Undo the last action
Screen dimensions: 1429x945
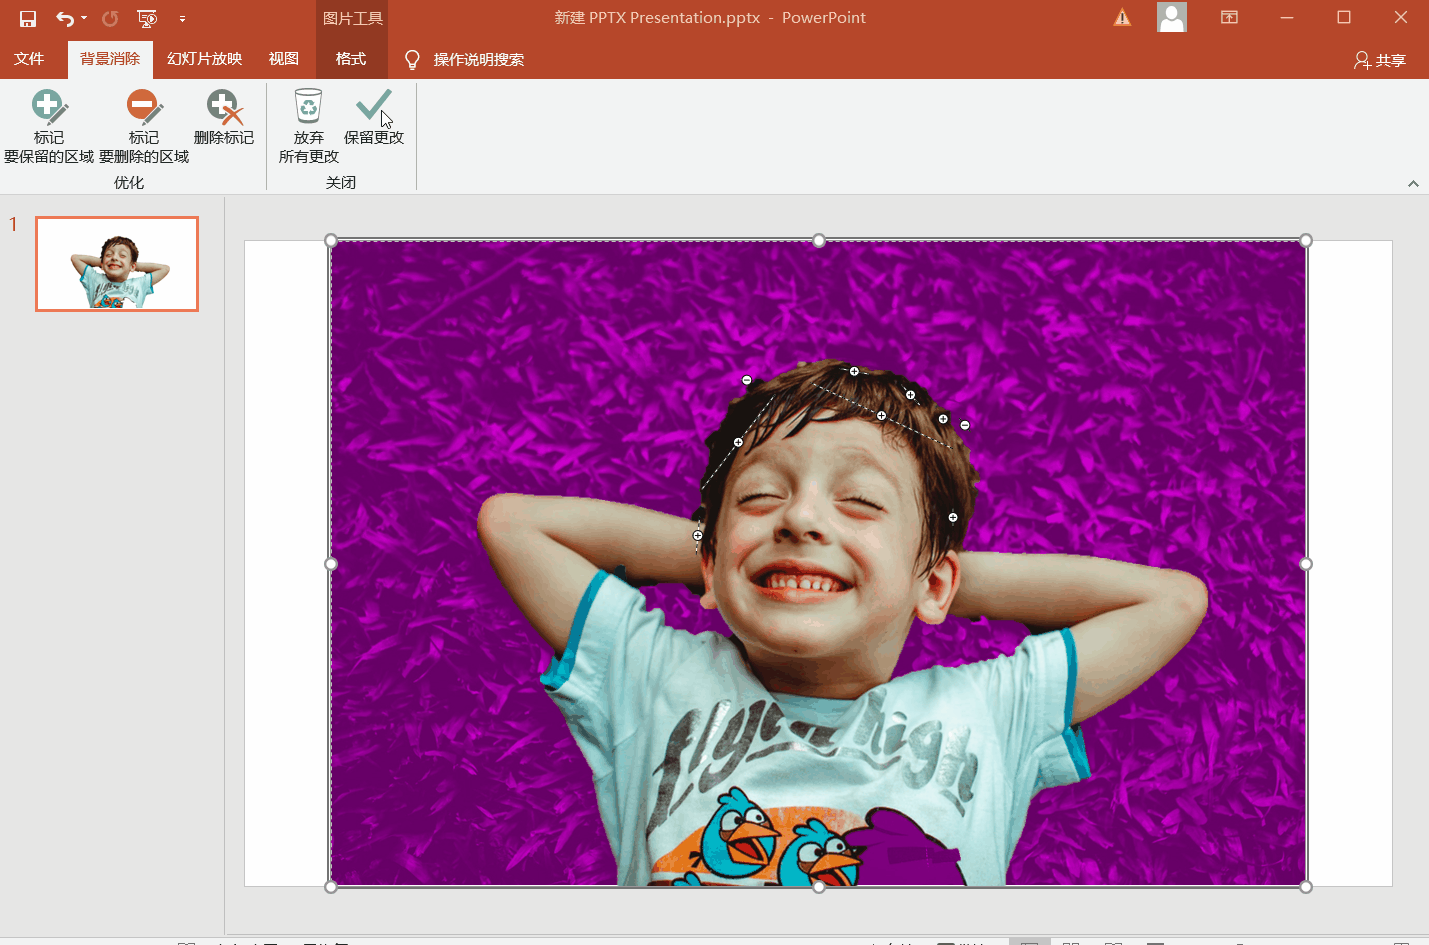tap(64, 18)
